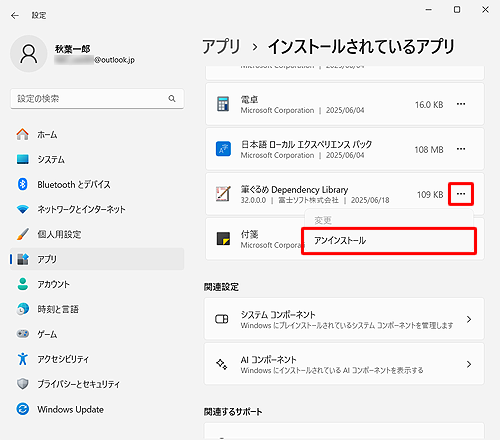This screenshot has height=440, width=500.
Task: Minimize the Settings window
Action: tap(429, 10)
